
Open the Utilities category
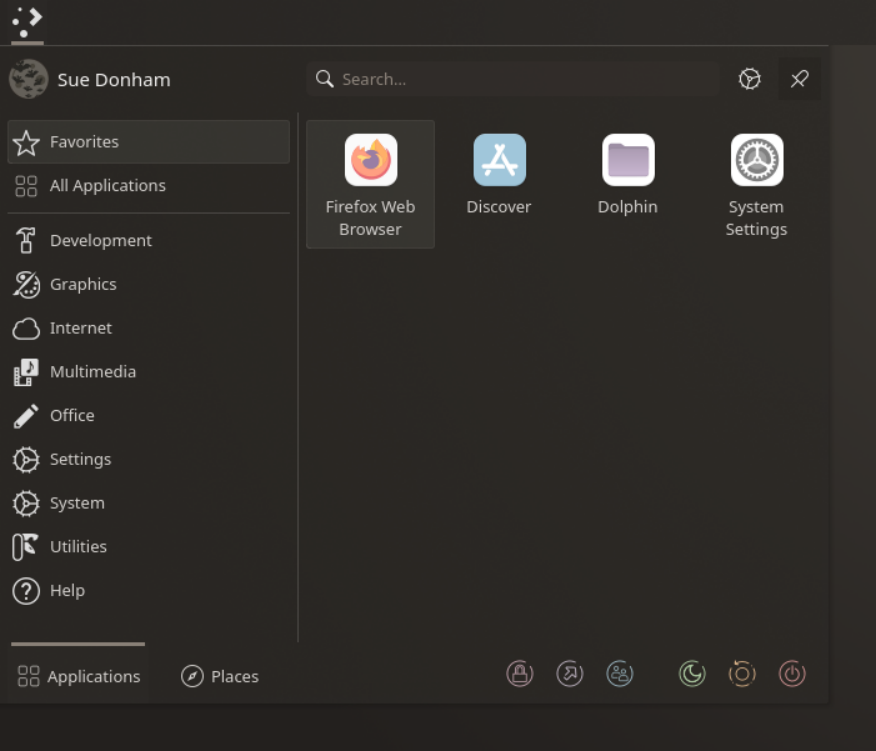[x=149, y=546]
